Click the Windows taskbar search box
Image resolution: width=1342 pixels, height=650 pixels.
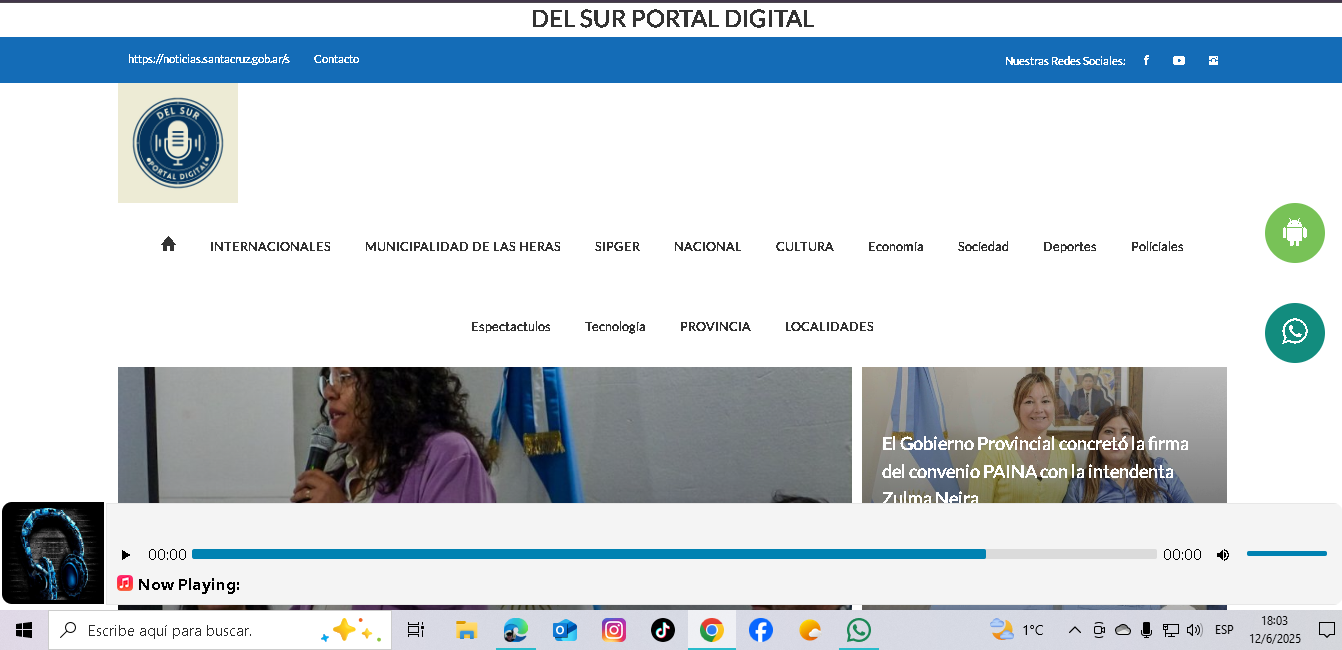(x=220, y=630)
